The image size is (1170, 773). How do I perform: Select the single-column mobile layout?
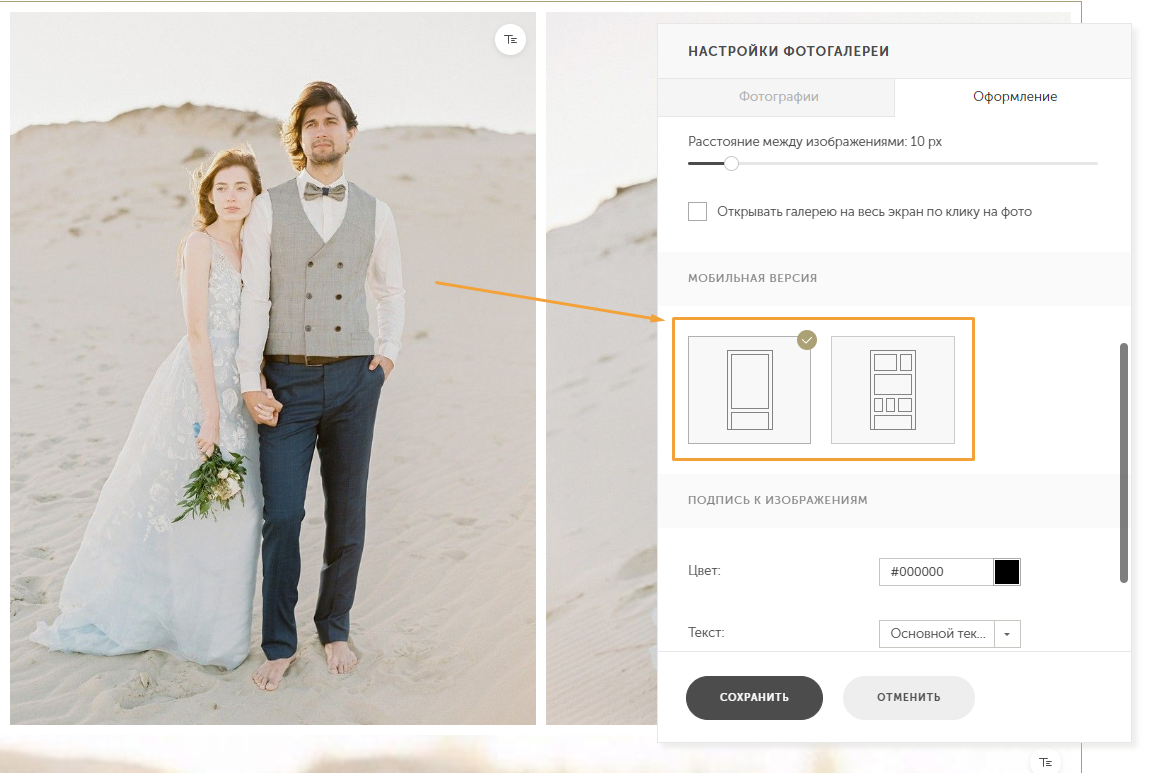click(x=749, y=390)
